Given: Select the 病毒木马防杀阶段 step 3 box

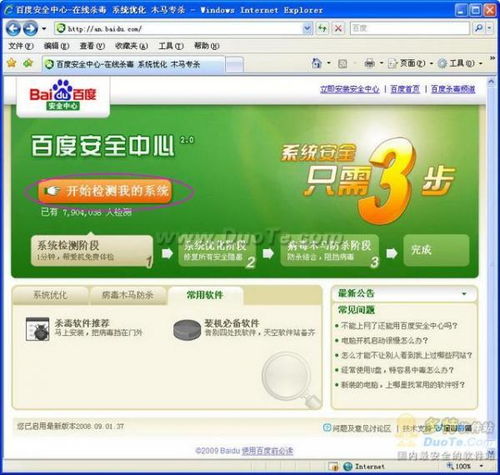Looking at the screenshot, I should click(x=330, y=251).
